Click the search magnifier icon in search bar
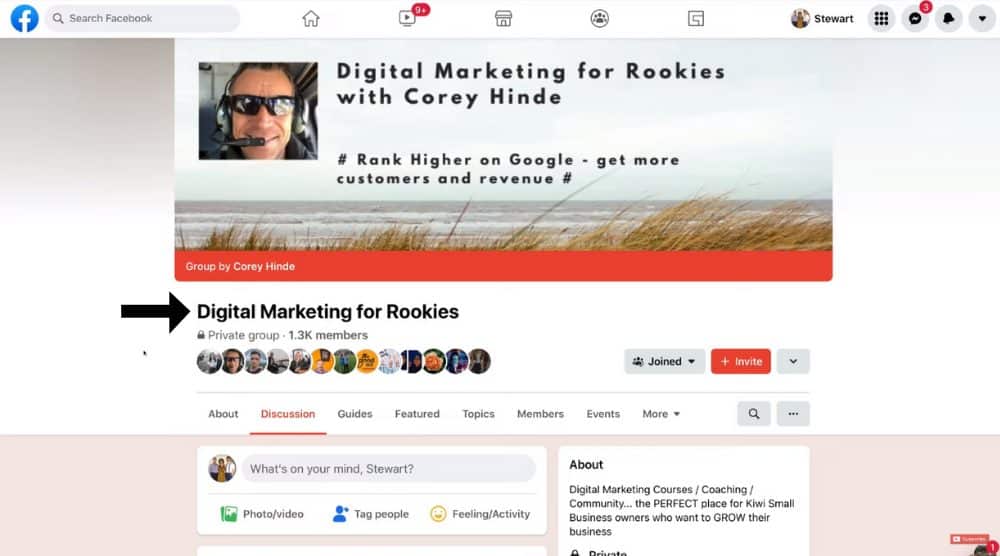The image size is (1000, 556). (58, 18)
